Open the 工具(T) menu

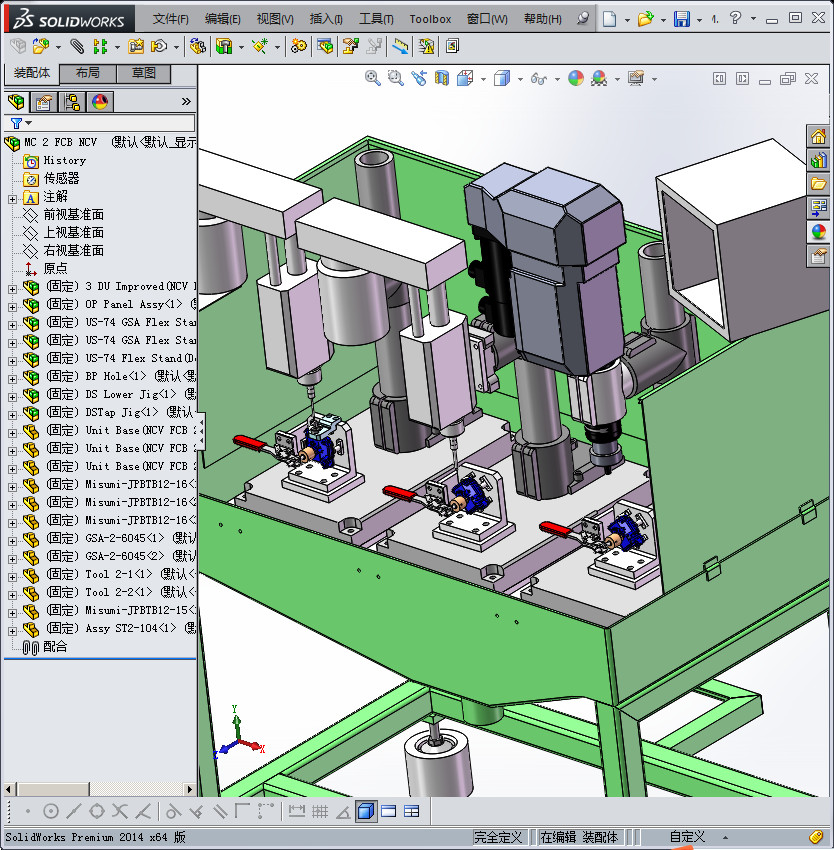pos(376,19)
